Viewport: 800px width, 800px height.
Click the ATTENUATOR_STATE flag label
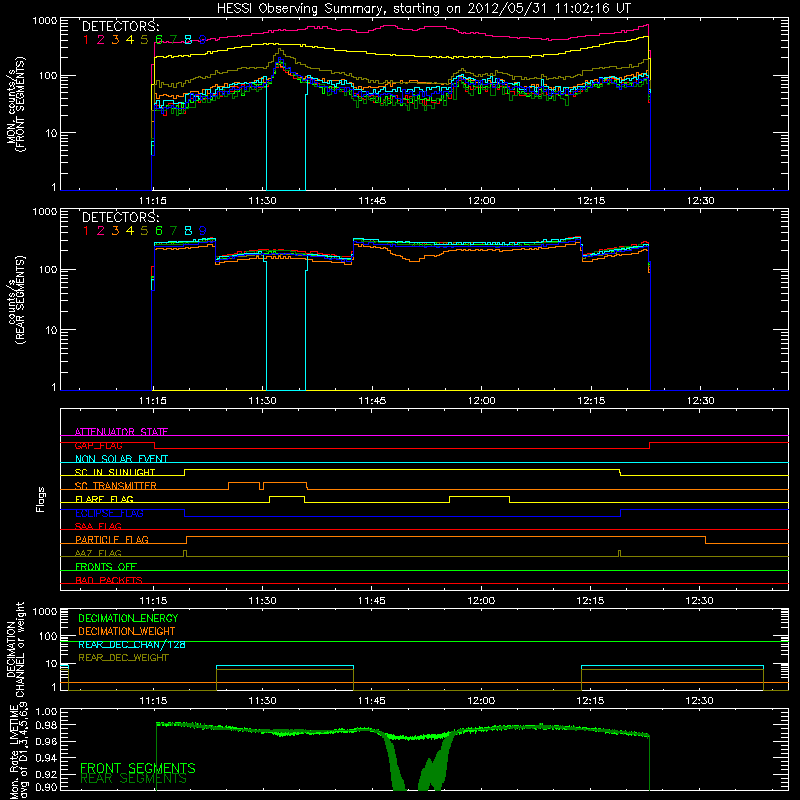coord(121,432)
